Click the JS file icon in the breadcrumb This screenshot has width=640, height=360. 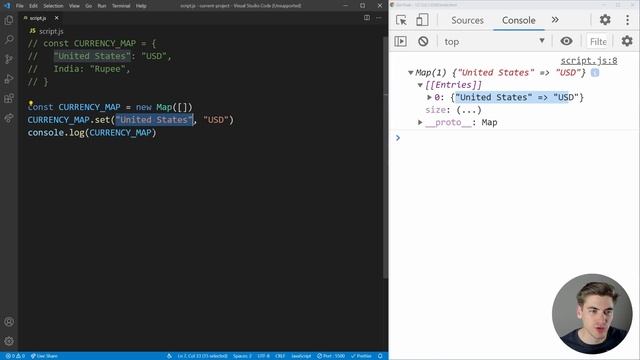tap(32, 31)
